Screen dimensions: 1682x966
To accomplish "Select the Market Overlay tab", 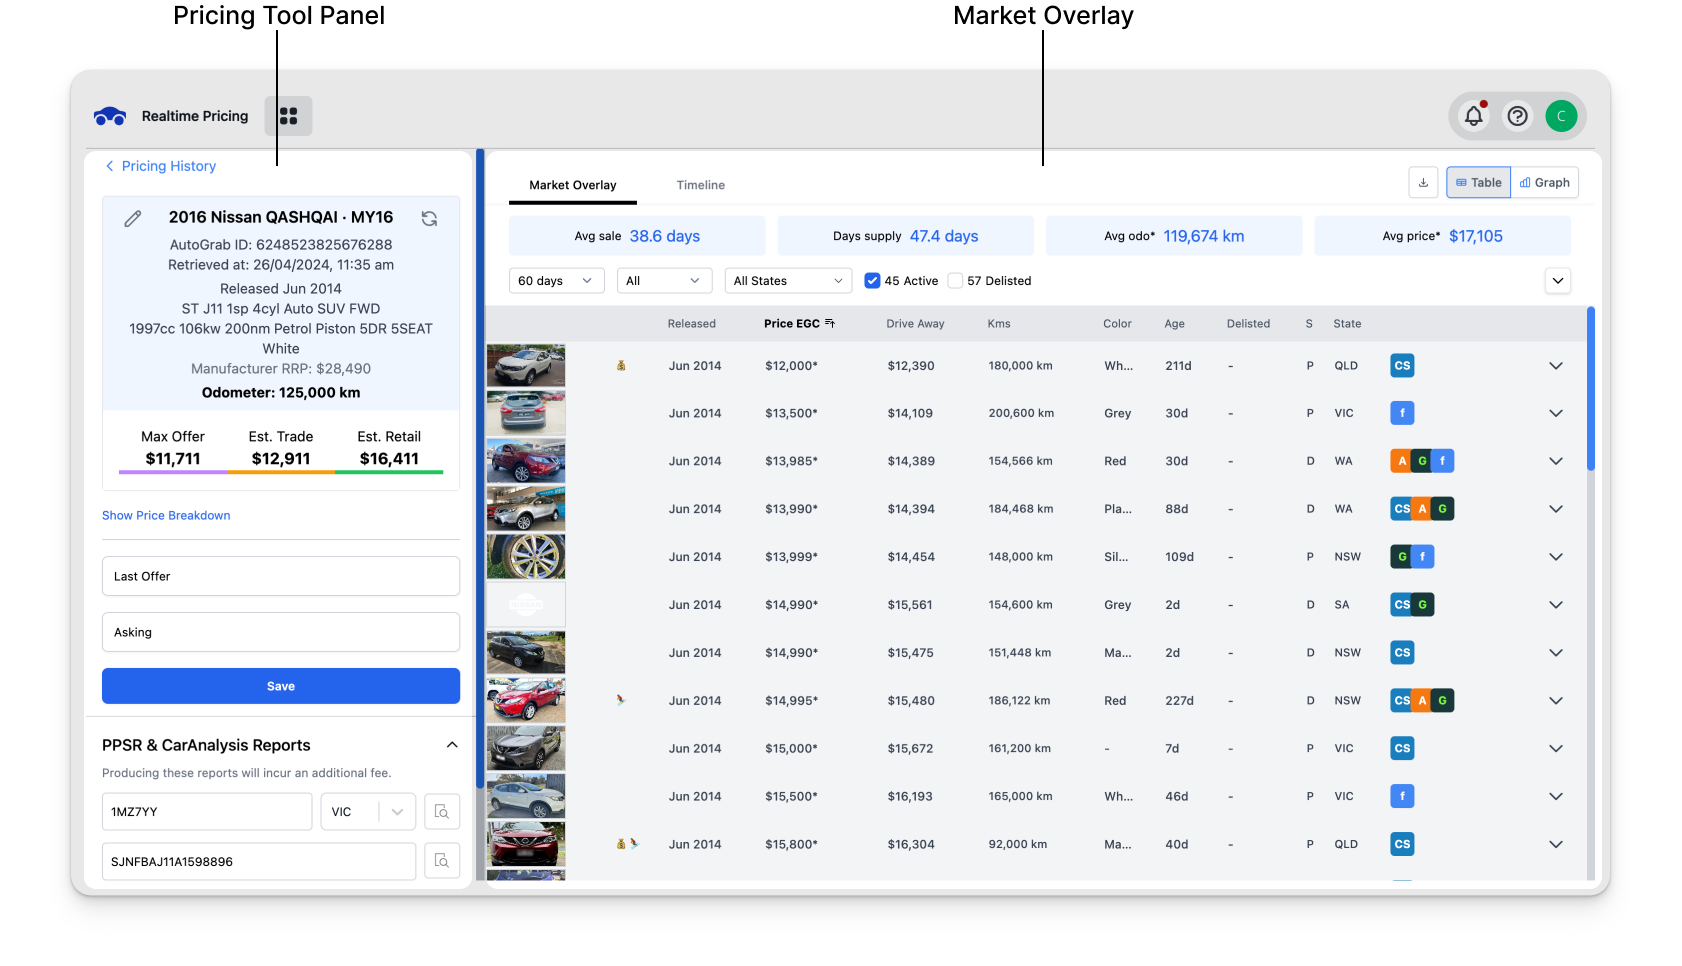I will point(572,185).
